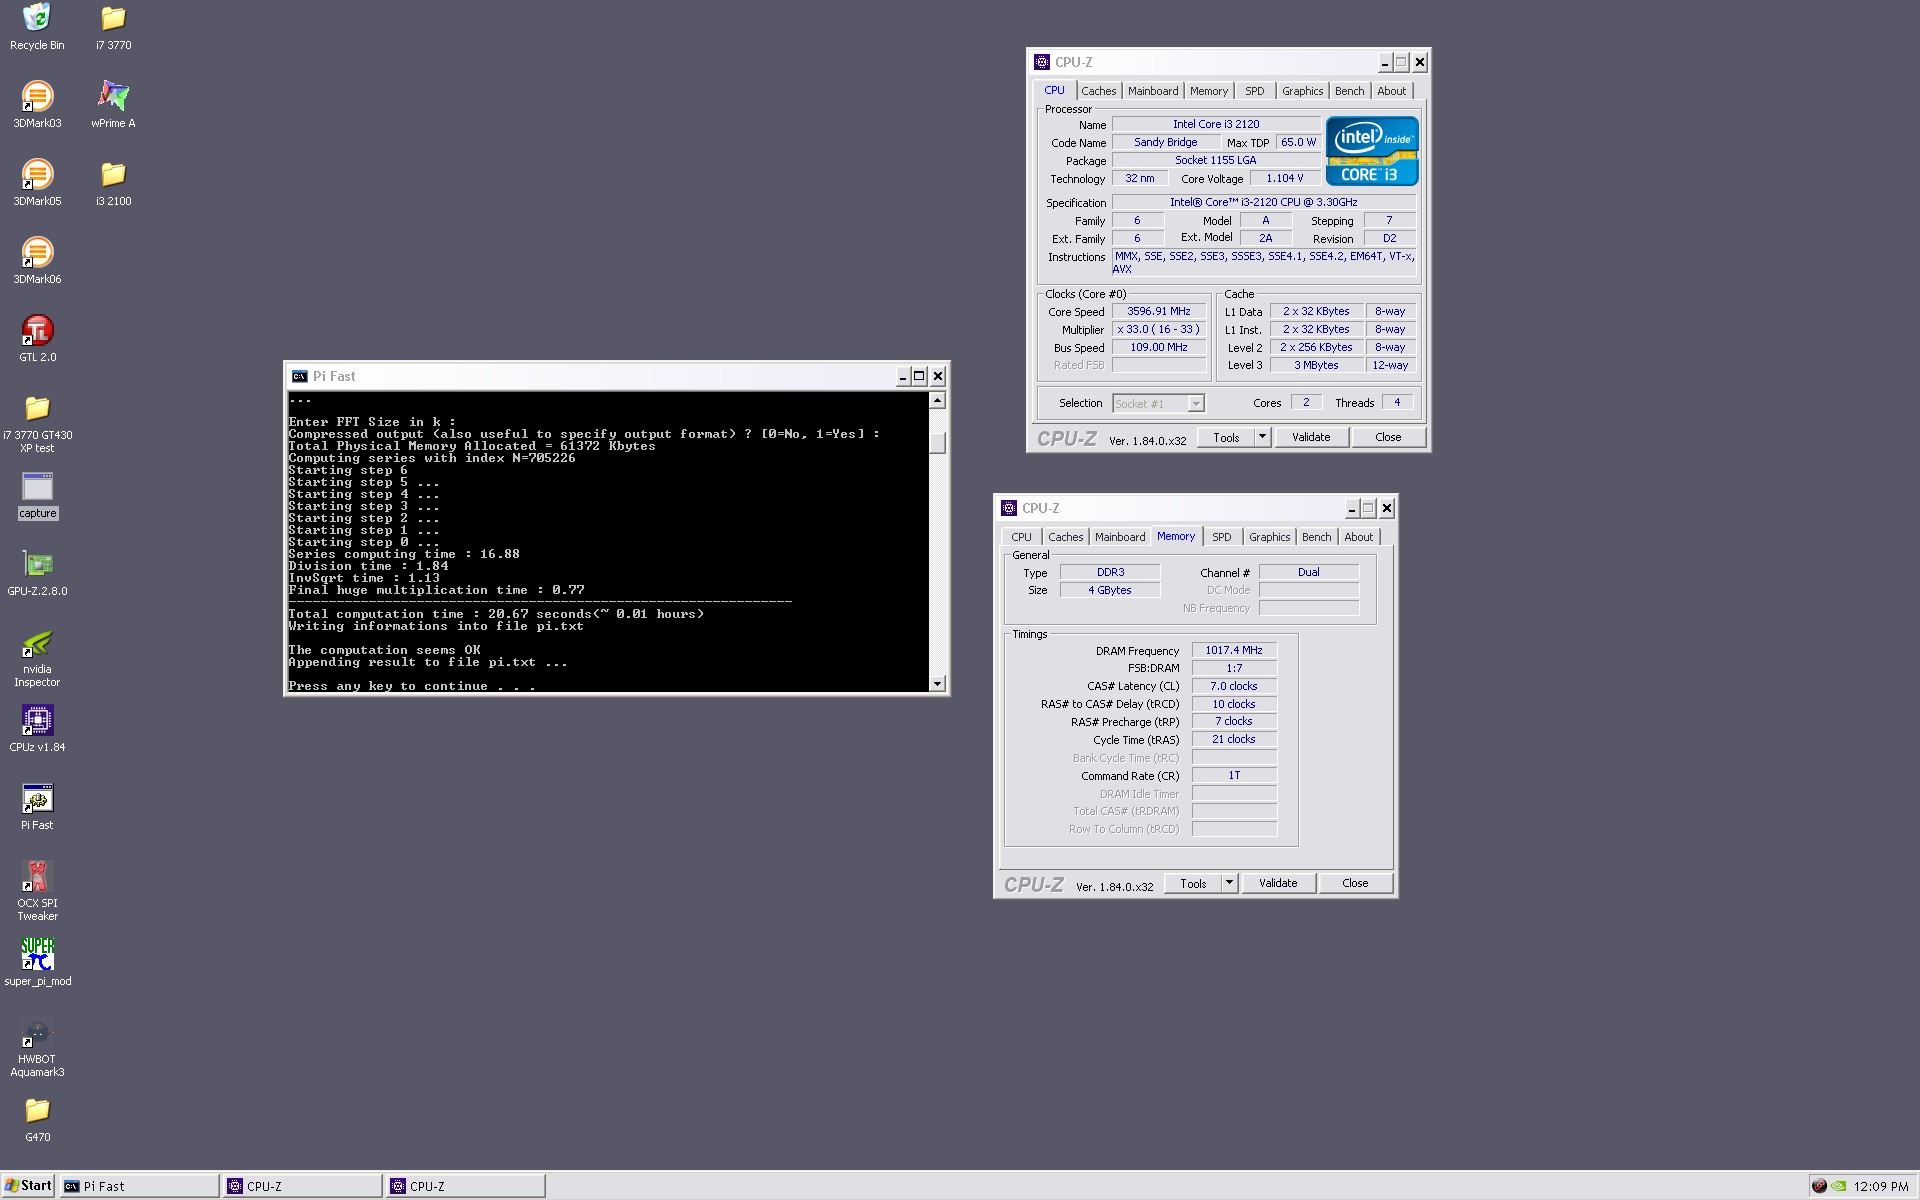This screenshot has height=1200, width=1920.
Task: Click the NVIDIA system tray icon
Action: [x=1838, y=1186]
